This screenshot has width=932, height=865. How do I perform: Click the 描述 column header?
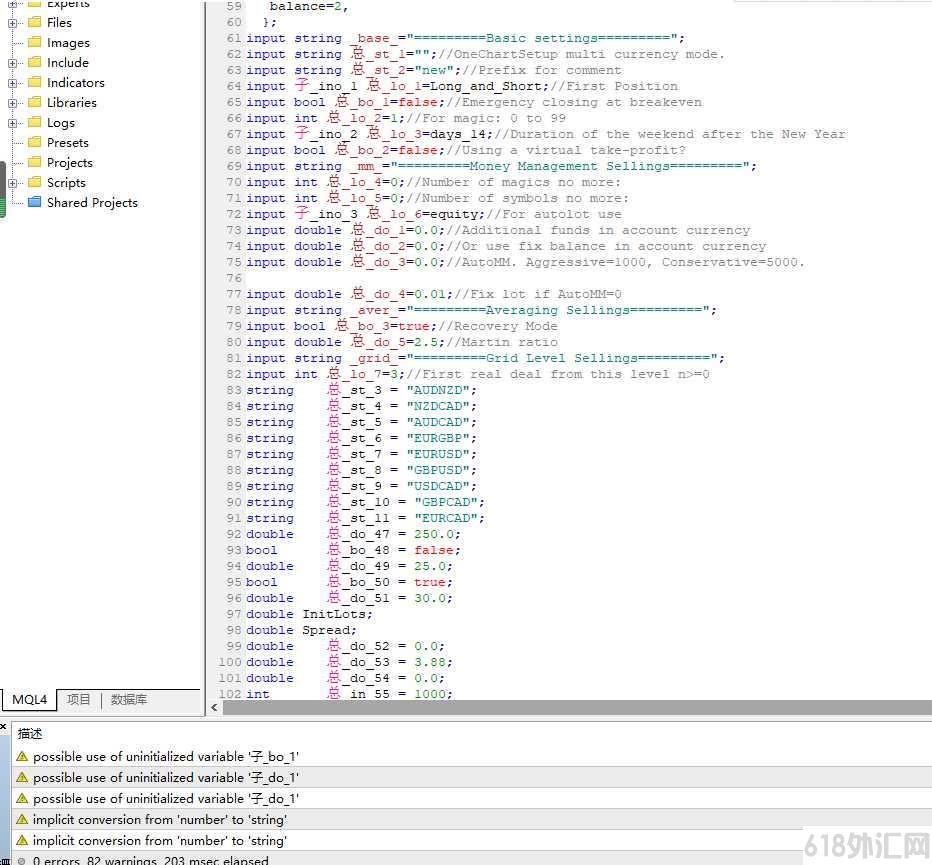[30, 734]
